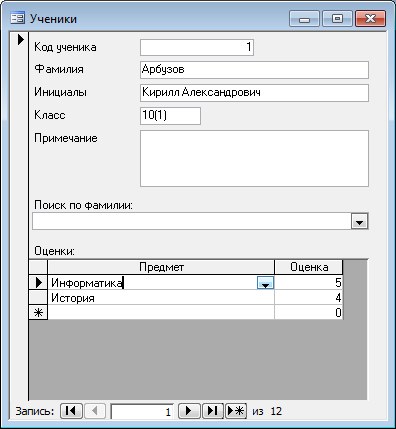Click the Инициалы field with Кирилл Александрович

click(254, 93)
